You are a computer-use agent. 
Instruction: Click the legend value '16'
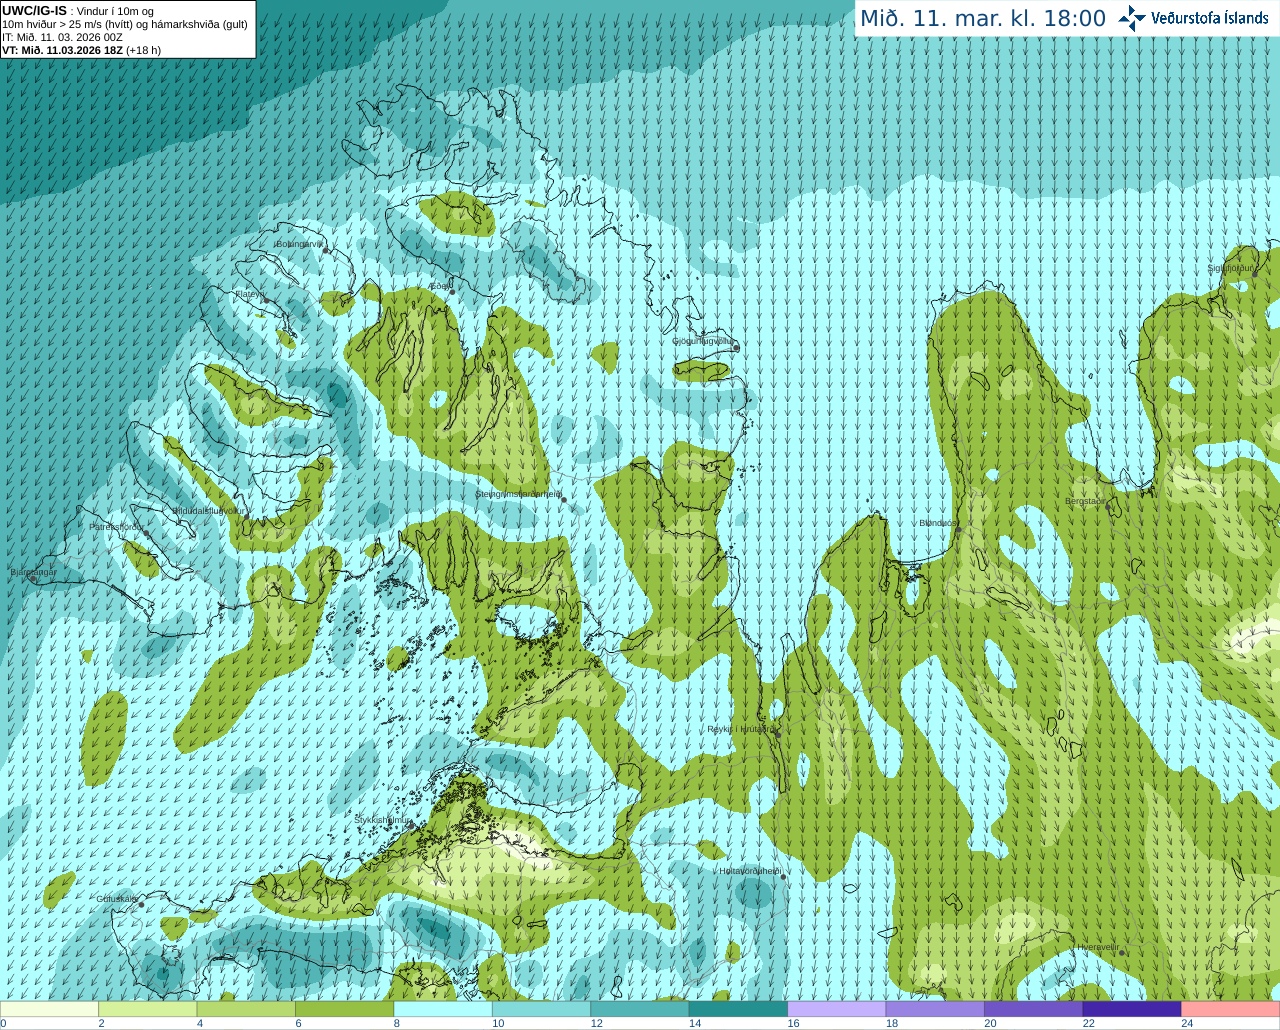[793, 1023]
